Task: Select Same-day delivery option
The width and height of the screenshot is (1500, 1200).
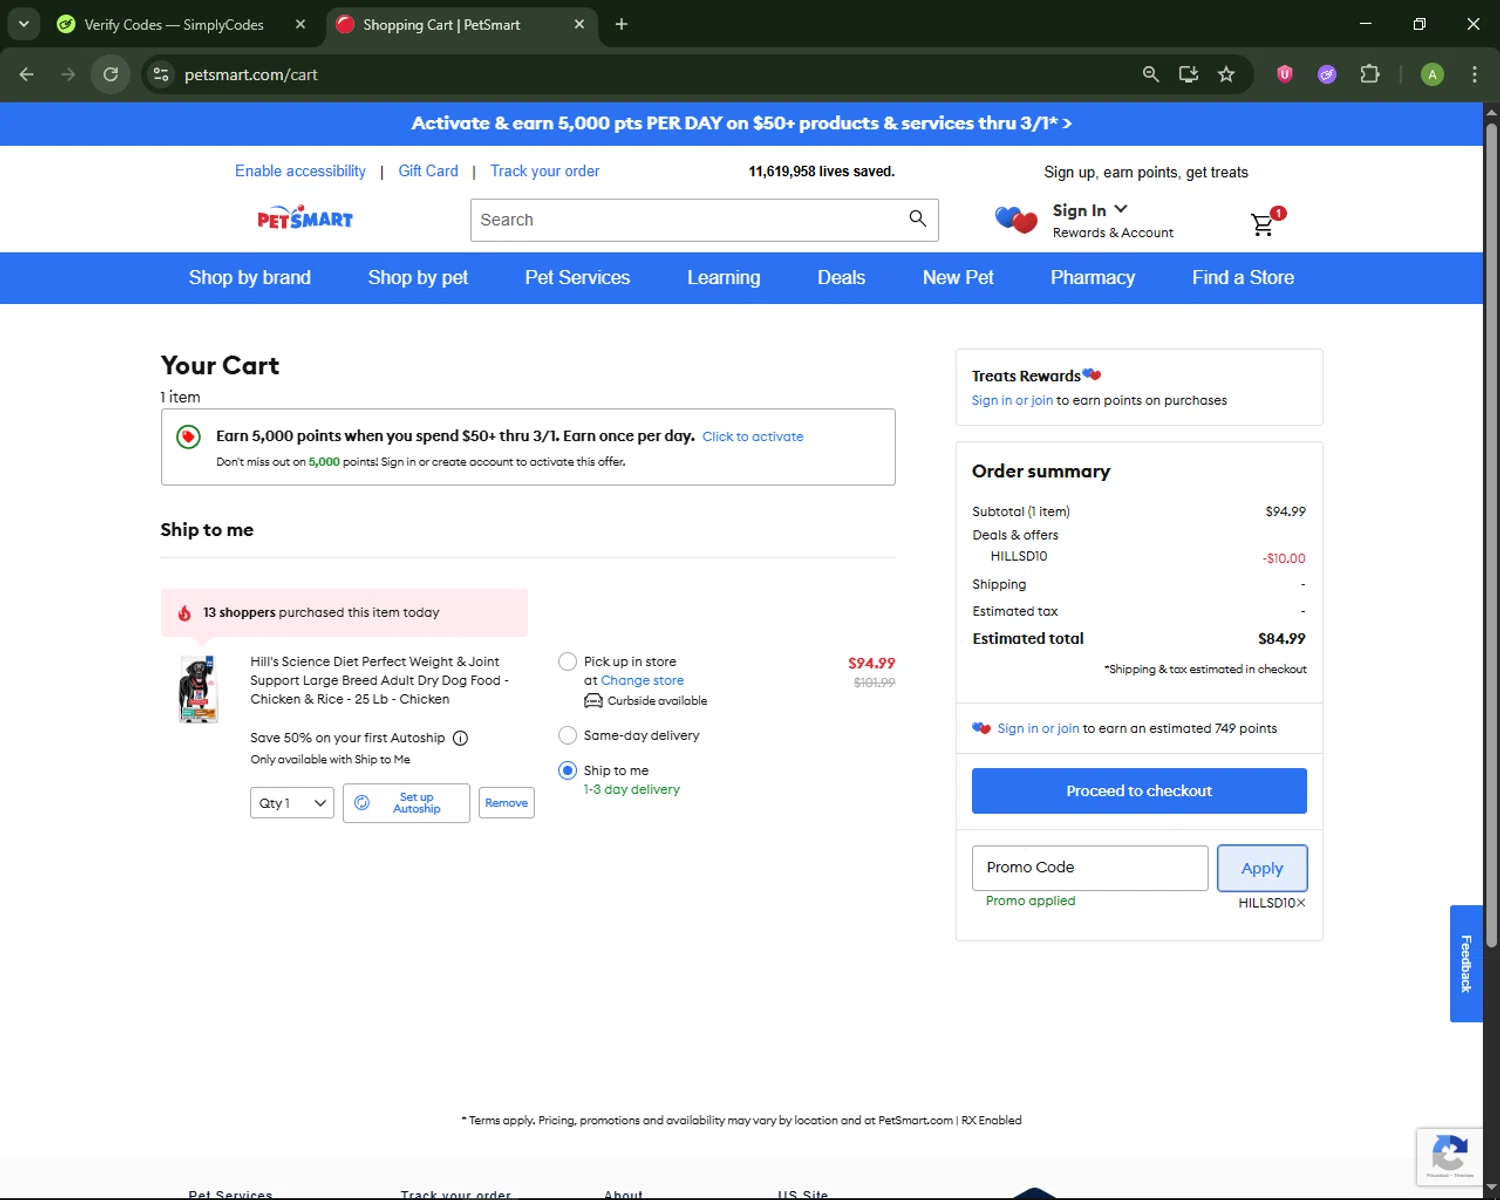Action: [567, 735]
